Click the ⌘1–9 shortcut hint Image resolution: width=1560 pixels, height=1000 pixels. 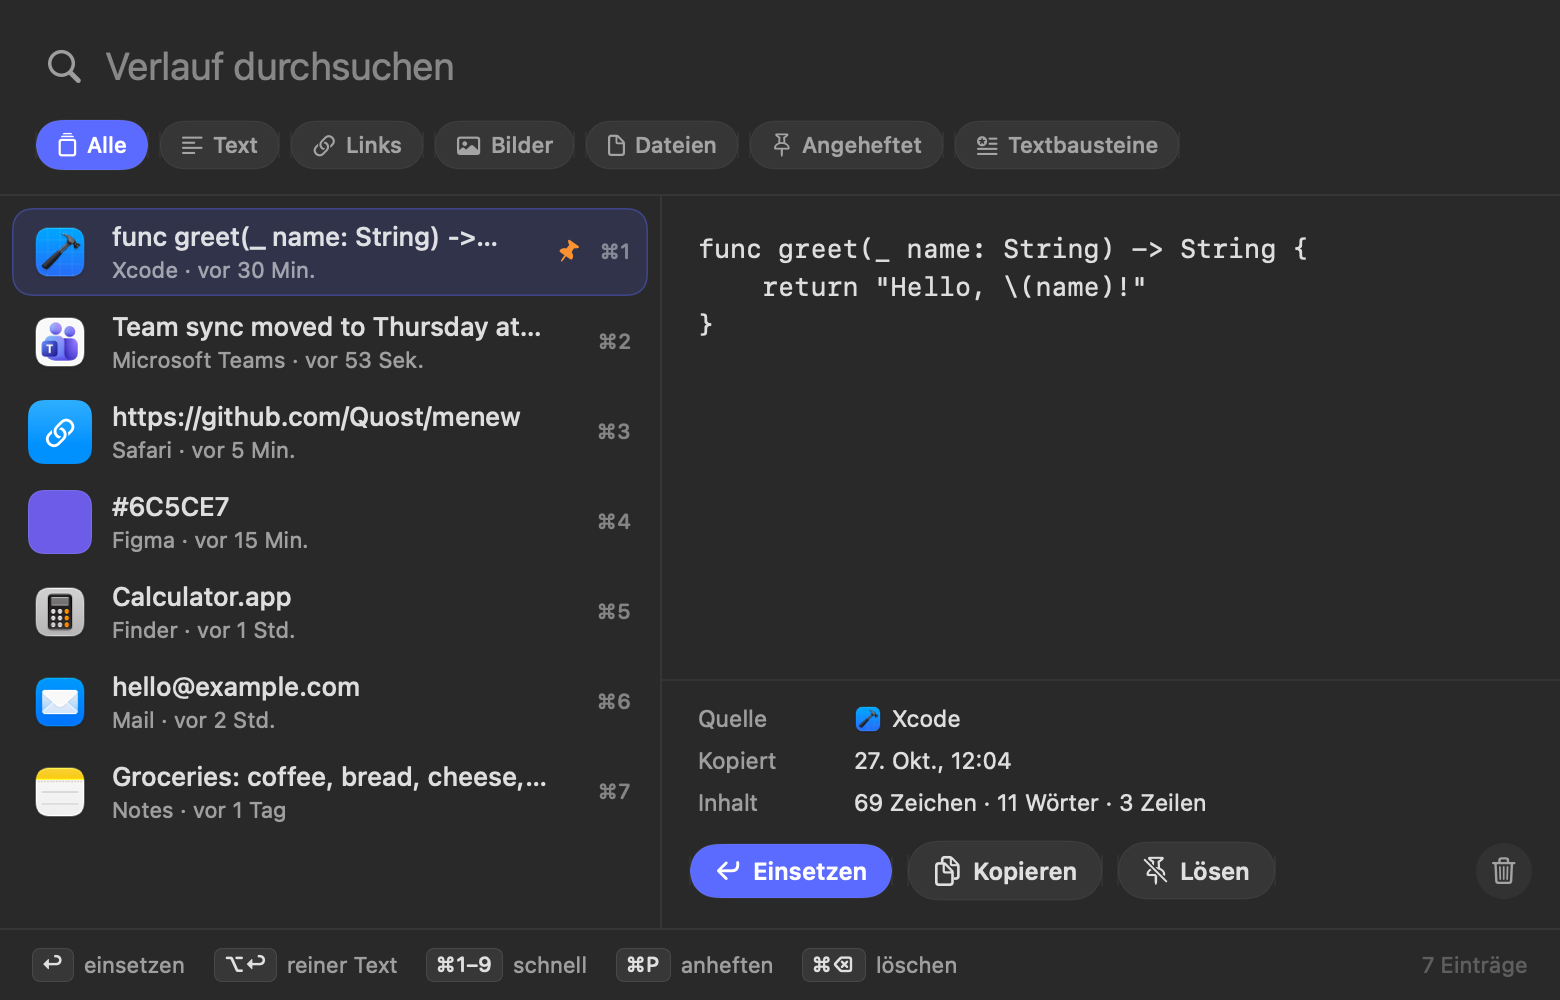tap(464, 965)
